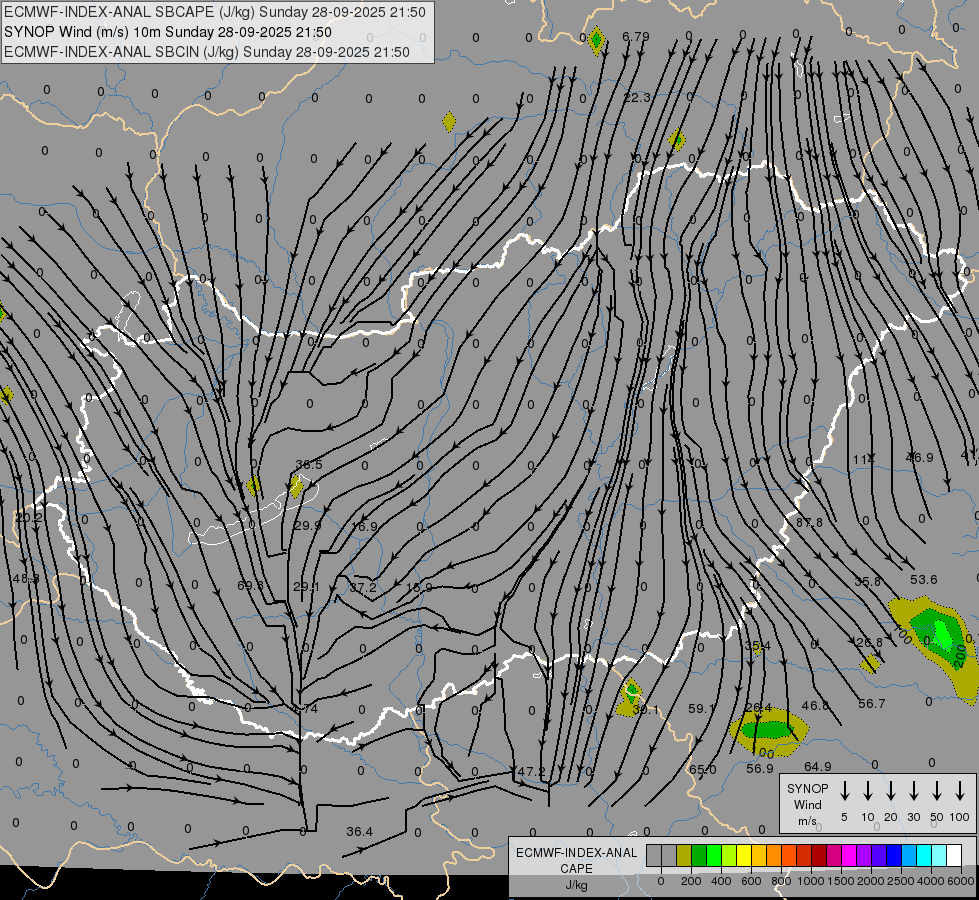Click the 37.2 value on the map
The image size is (979, 900).
click(x=363, y=588)
